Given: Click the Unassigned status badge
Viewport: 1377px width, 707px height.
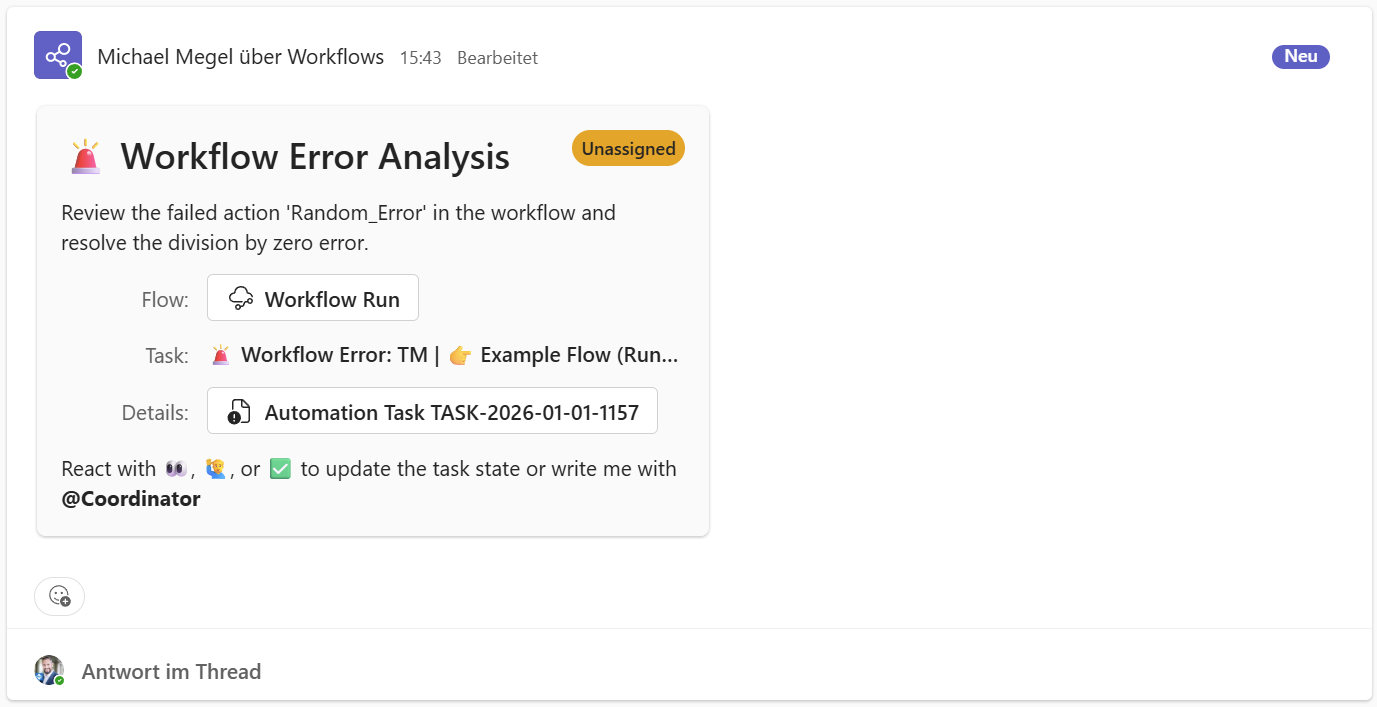Looking at the screenshot, I should (x=628, y=148).
